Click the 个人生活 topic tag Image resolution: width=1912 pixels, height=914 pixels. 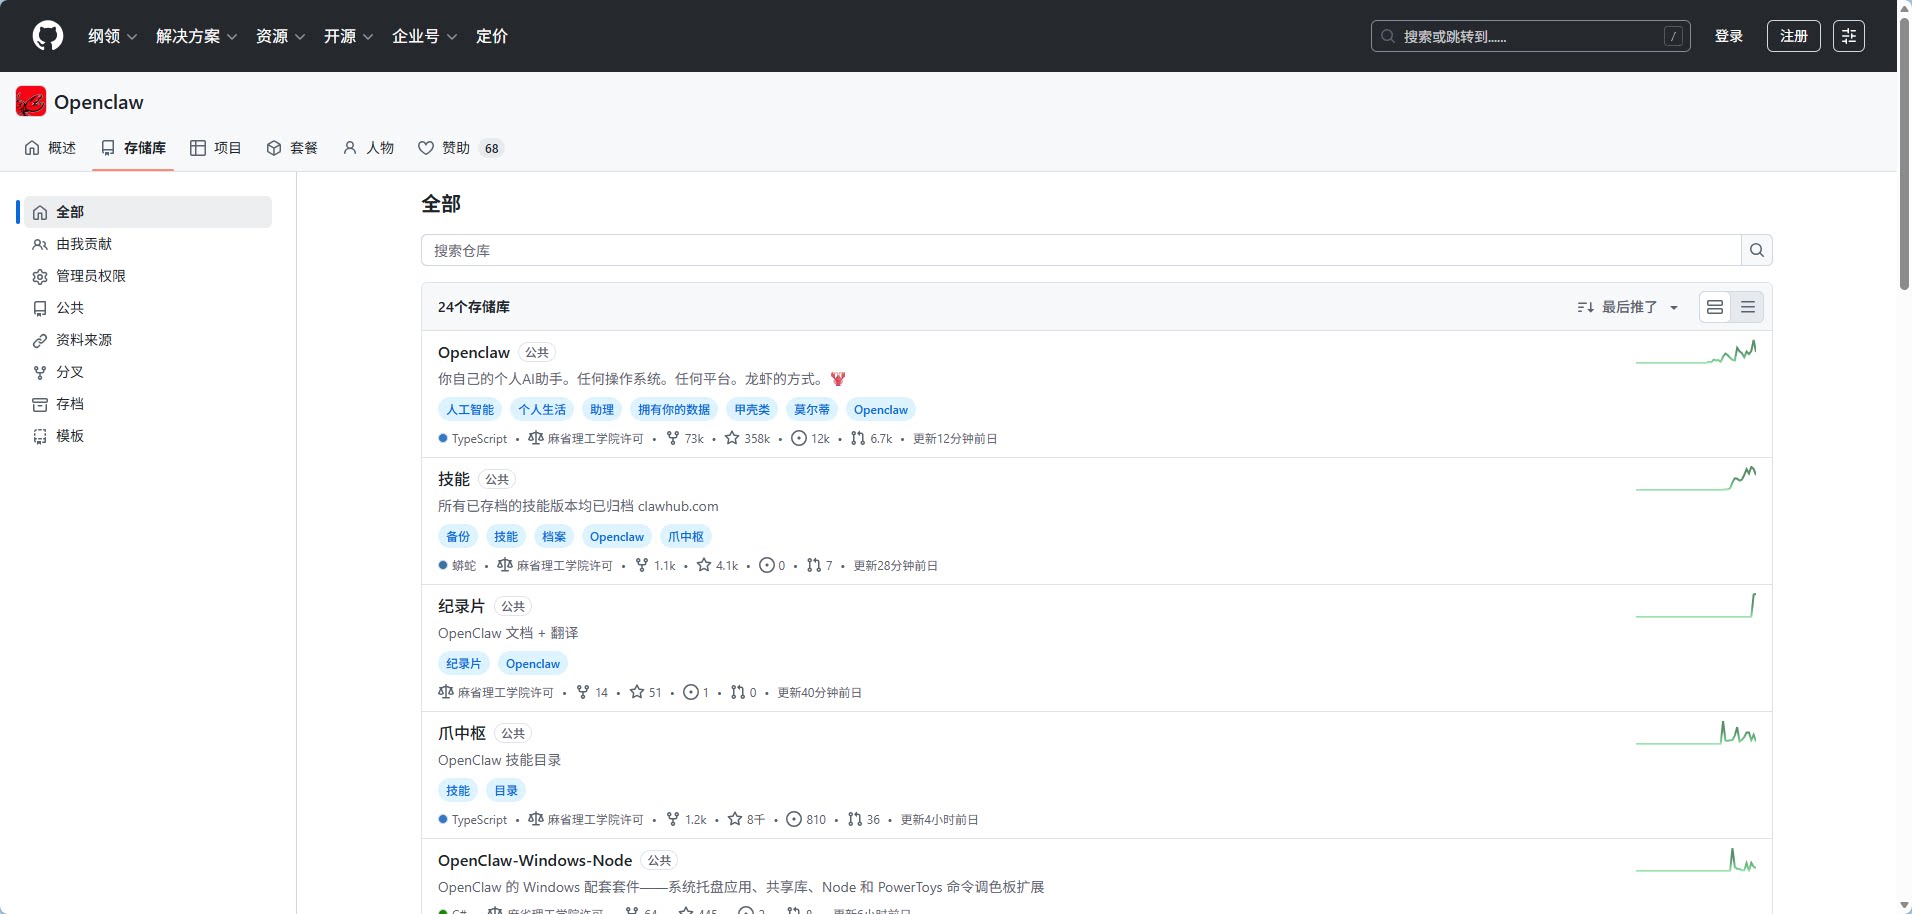point(542,409)
